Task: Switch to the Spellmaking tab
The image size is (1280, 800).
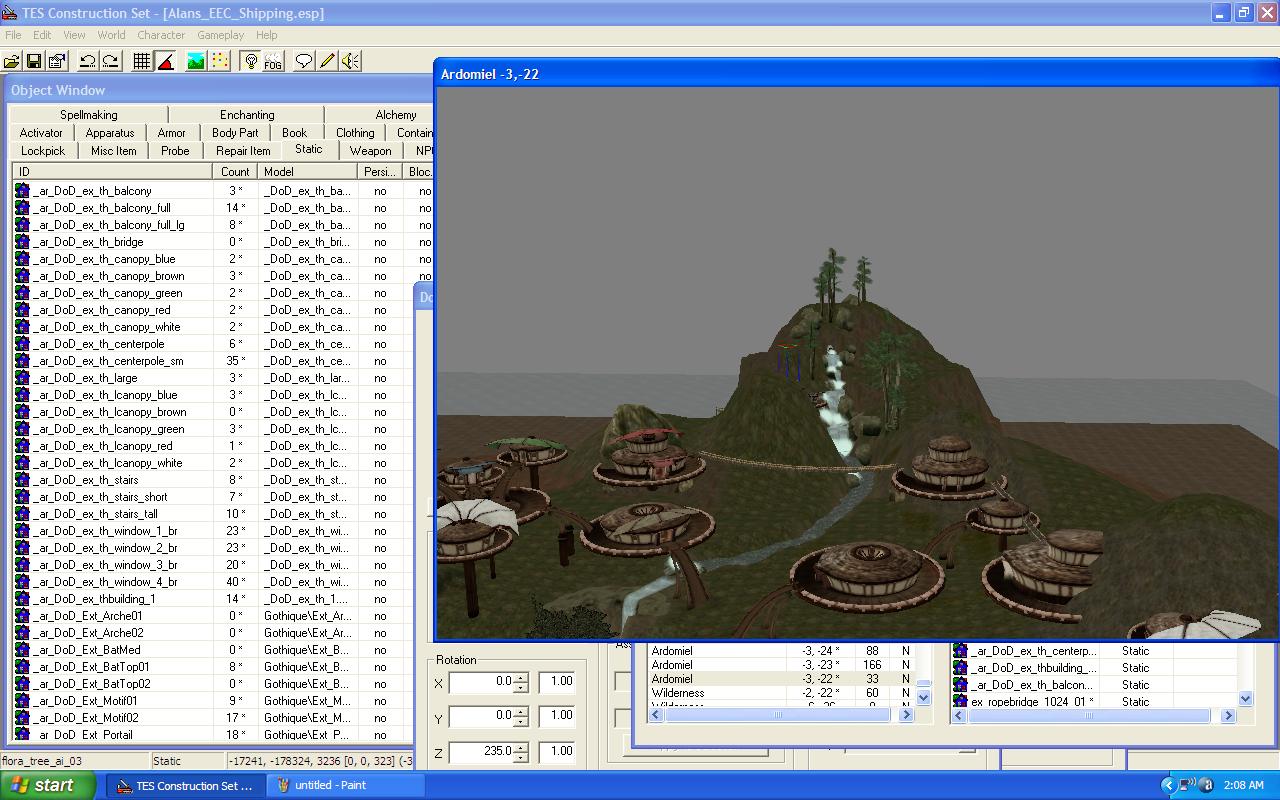Action: tap(88, 115)
